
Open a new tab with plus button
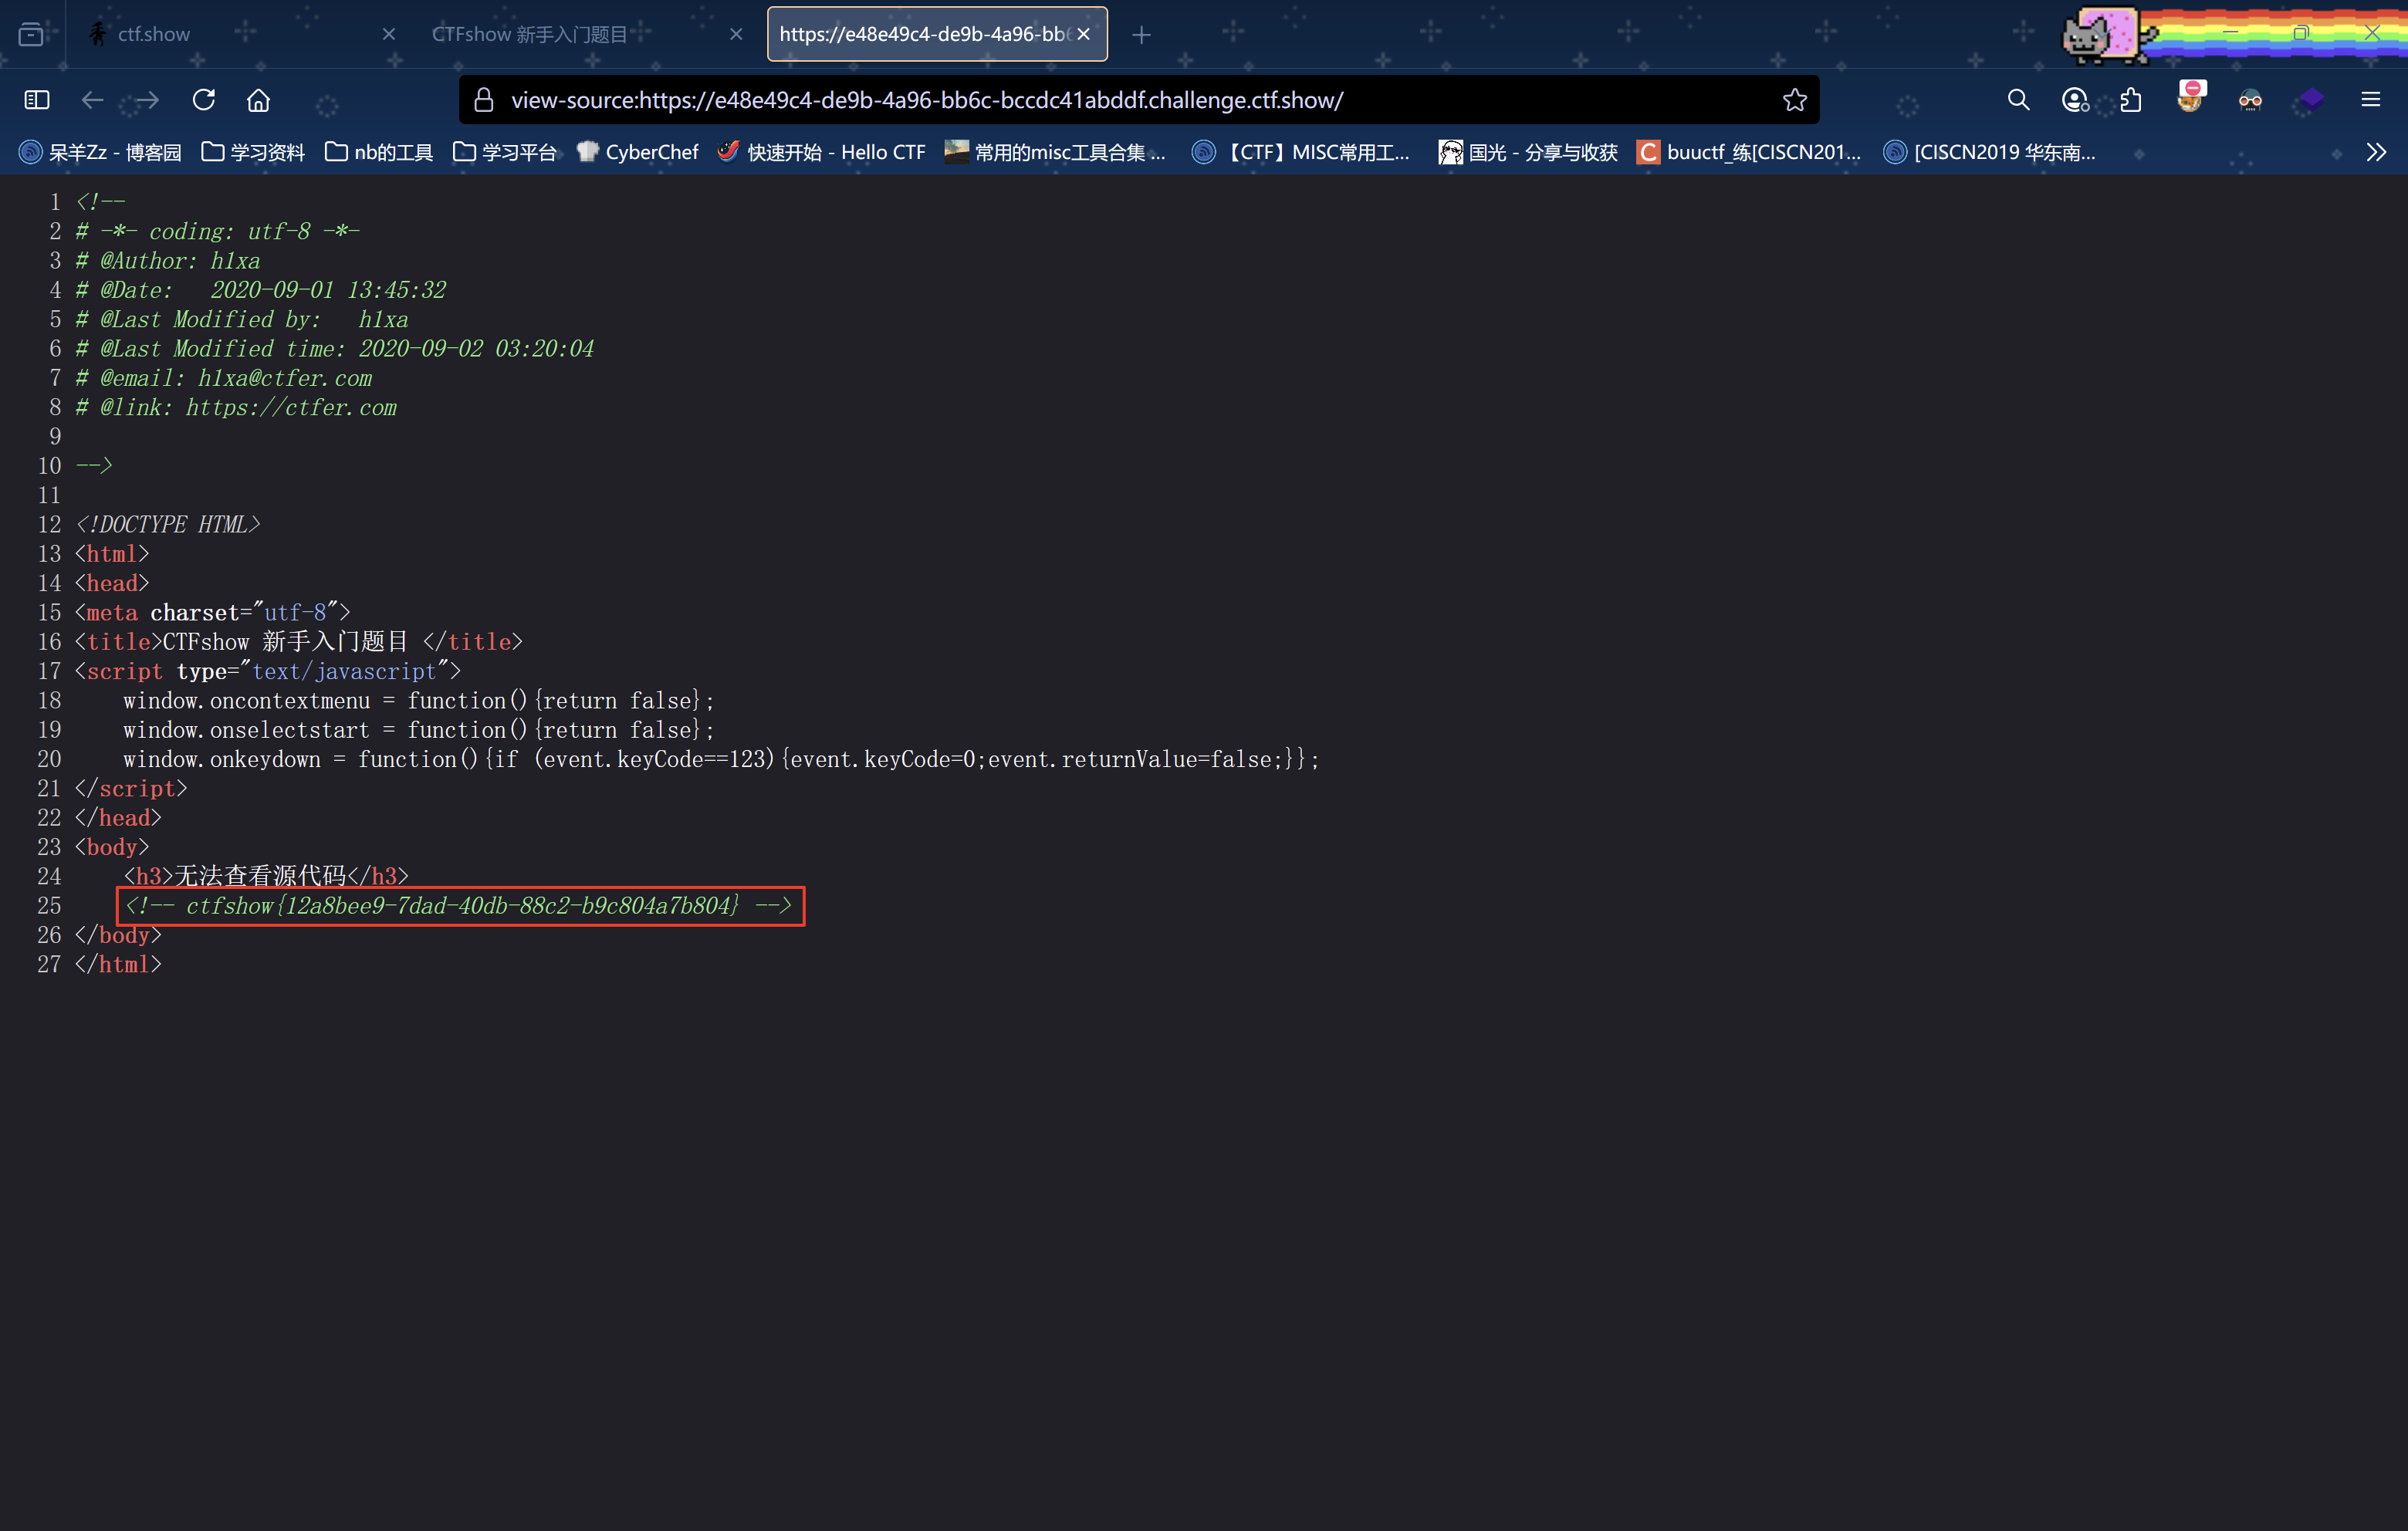point(1141,35)
